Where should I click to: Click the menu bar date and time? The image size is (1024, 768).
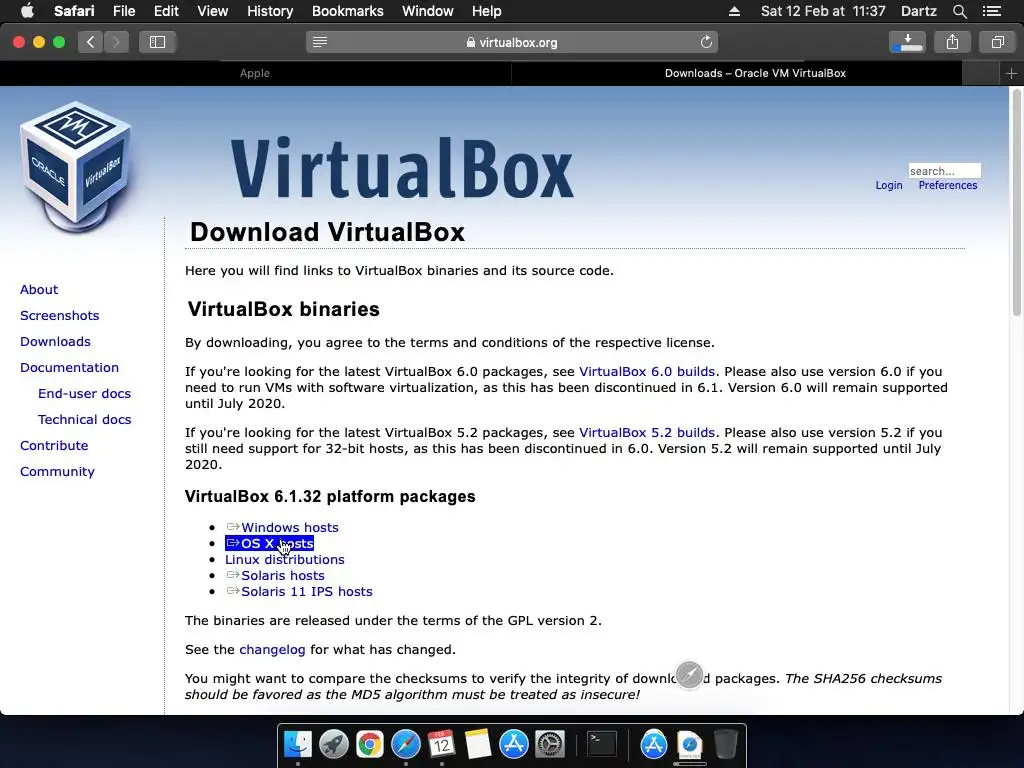coord(823,11)
